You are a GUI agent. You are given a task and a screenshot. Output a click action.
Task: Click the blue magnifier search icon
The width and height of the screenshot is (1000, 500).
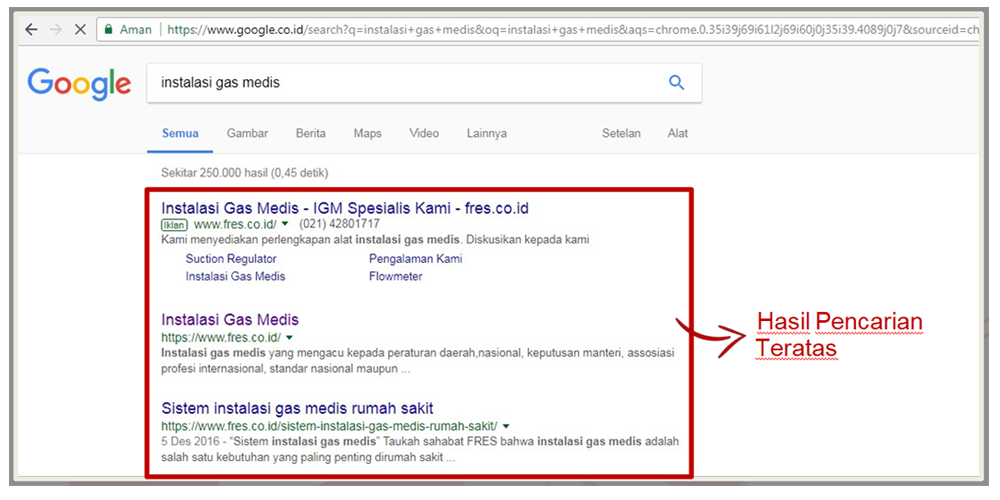coord(676,82)
